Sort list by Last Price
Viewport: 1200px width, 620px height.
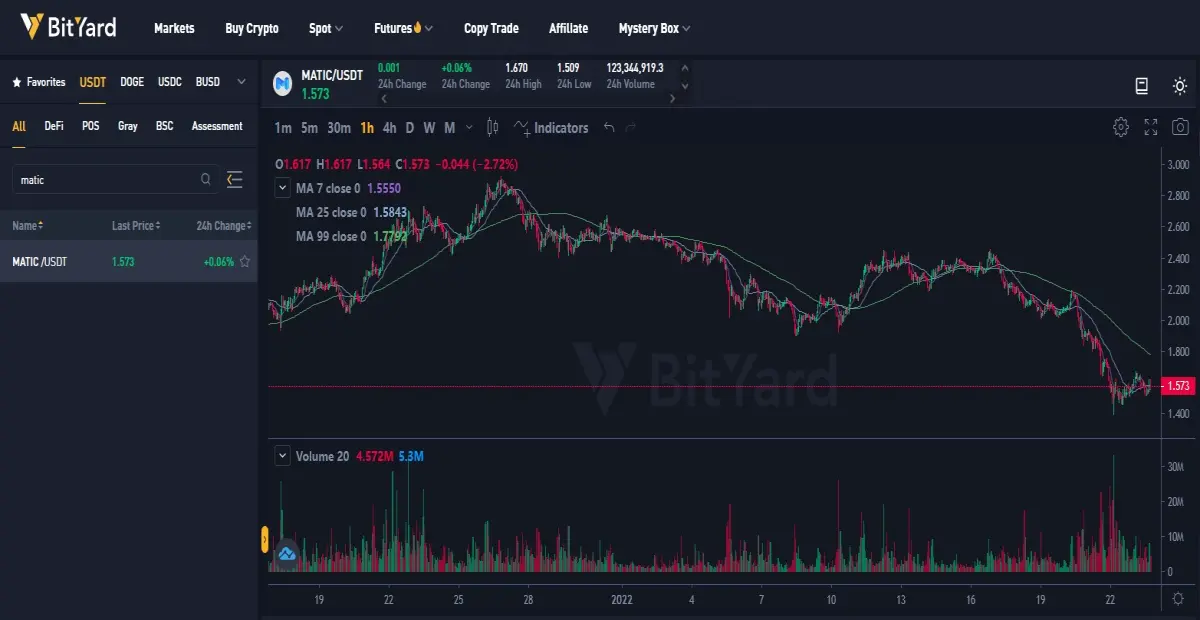click(x=136, y=226)
